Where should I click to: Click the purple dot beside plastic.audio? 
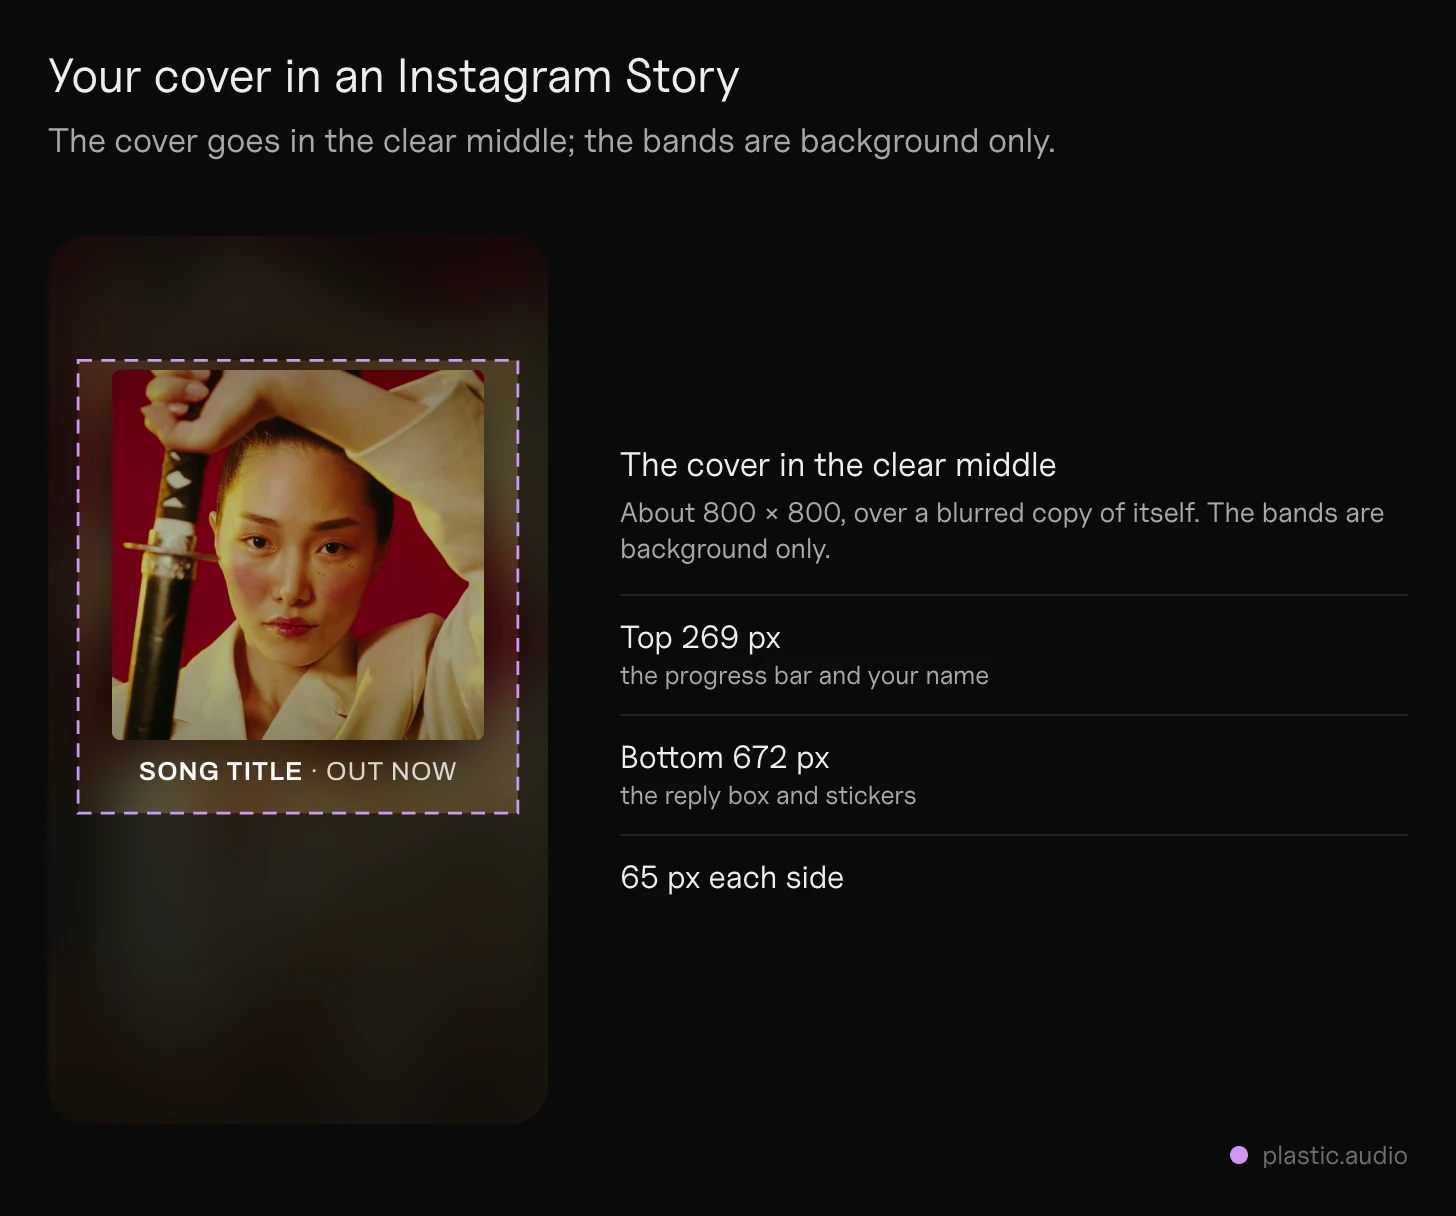click(1239, 1155)
